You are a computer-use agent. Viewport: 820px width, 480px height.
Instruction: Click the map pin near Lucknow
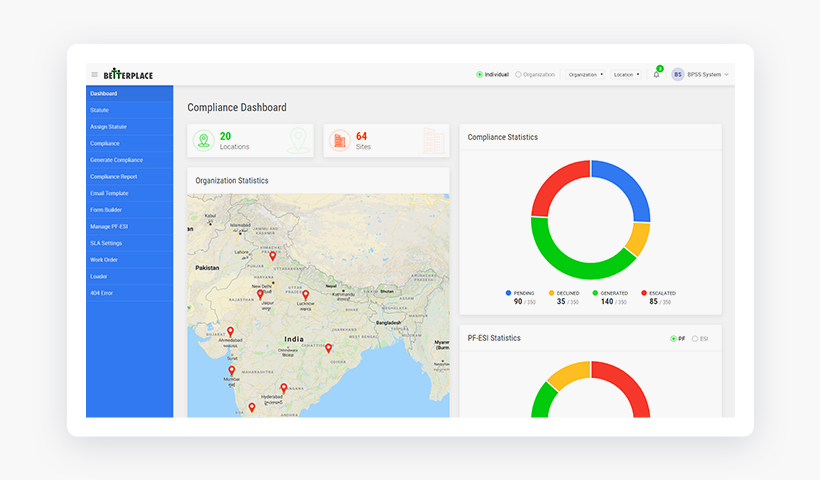pos(305,295)
